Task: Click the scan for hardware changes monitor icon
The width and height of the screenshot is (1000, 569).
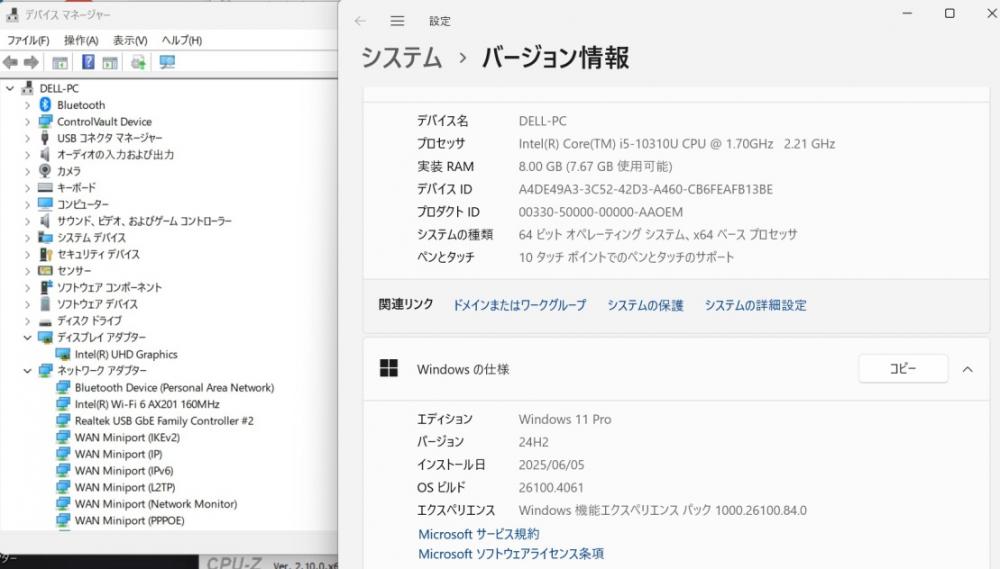Action: [167, 63]
